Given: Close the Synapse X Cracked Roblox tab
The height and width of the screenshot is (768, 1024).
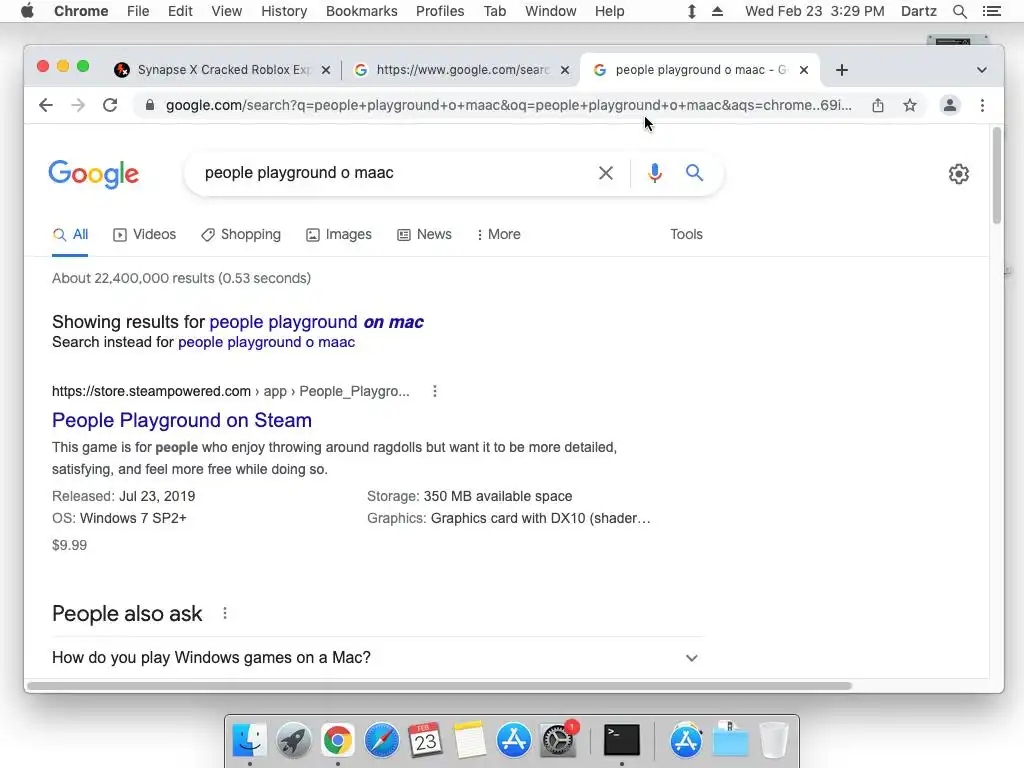Looking at the screenshot, I should click(326, 70).
